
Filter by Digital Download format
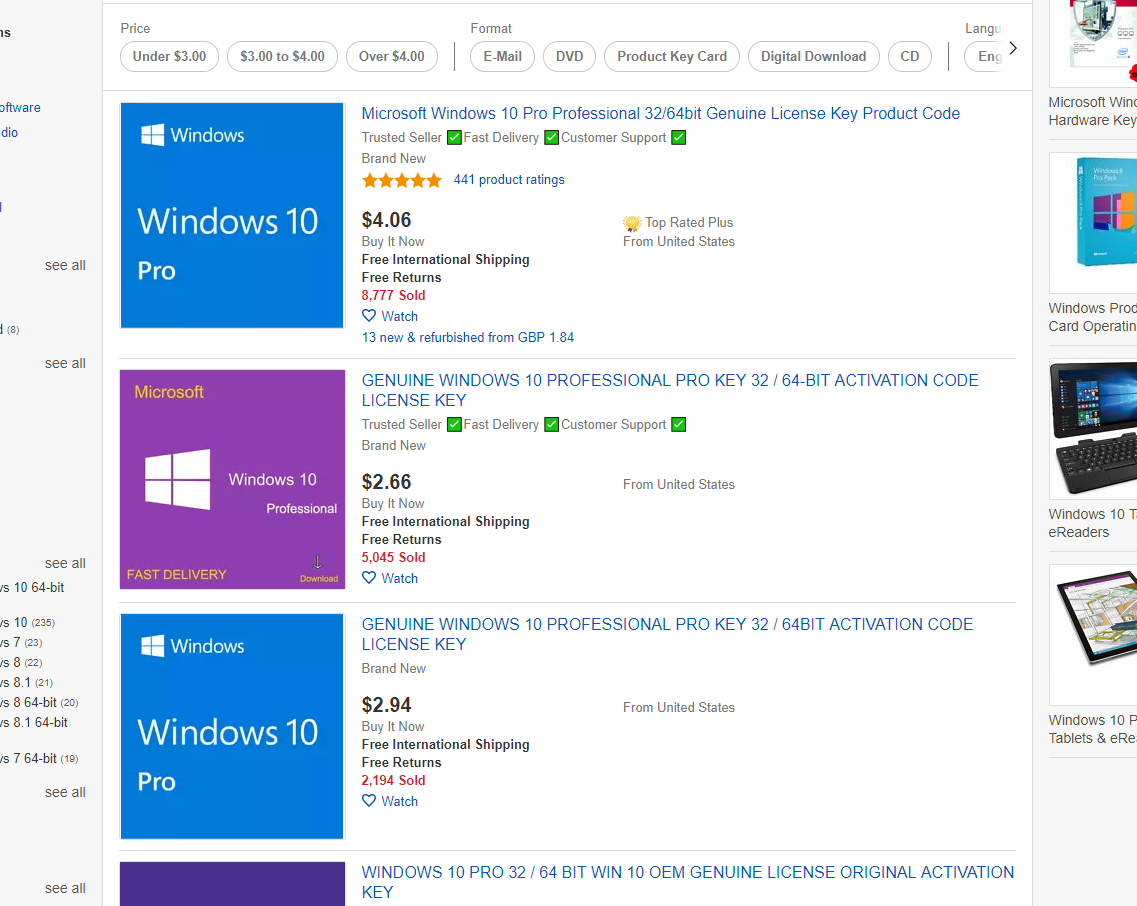(x=813, y=57)
